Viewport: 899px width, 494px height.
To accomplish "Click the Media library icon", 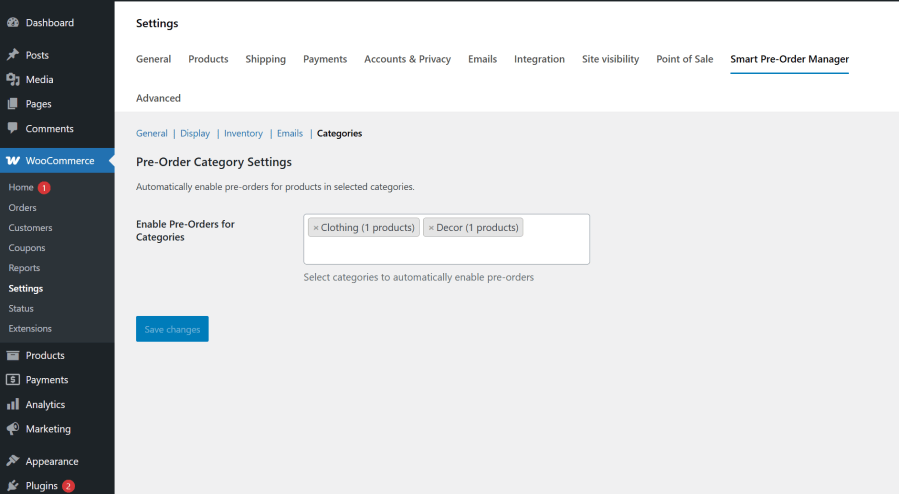I will click(13, 79).
